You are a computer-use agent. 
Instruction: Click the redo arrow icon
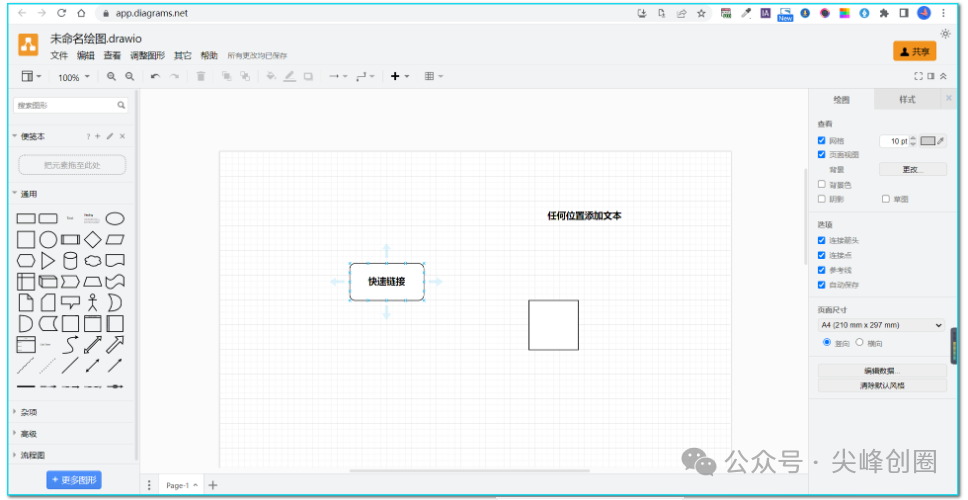click(x=175, y=77)
